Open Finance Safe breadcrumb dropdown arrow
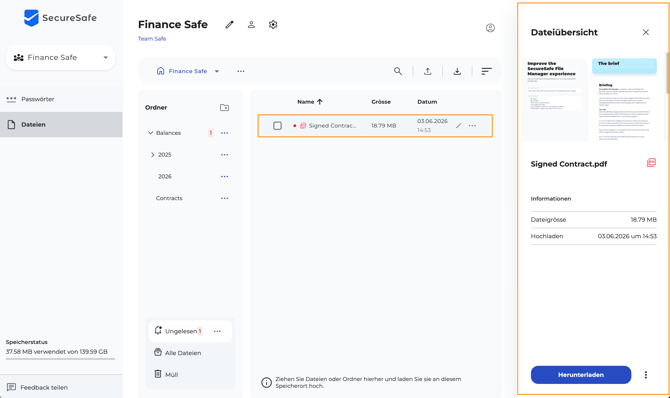This screenshot has width=670, height=398. (217, 71)
